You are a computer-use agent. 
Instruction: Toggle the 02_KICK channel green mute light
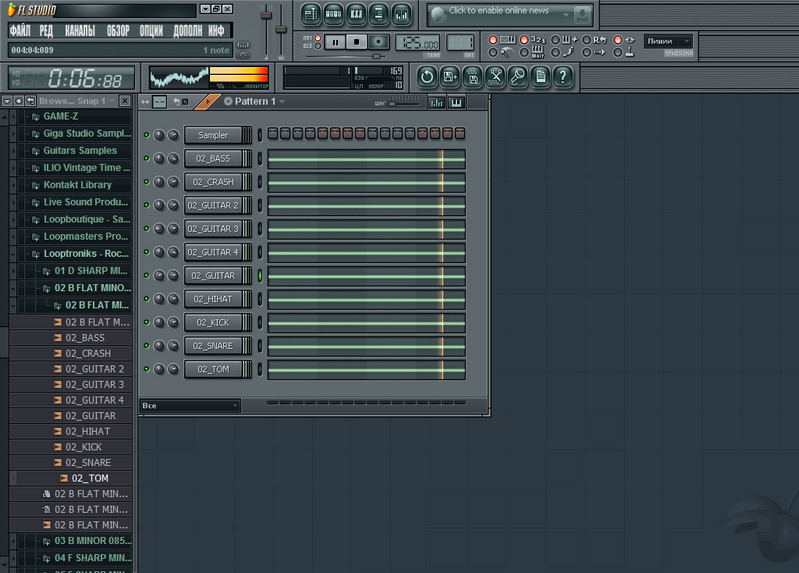point(147,323)
